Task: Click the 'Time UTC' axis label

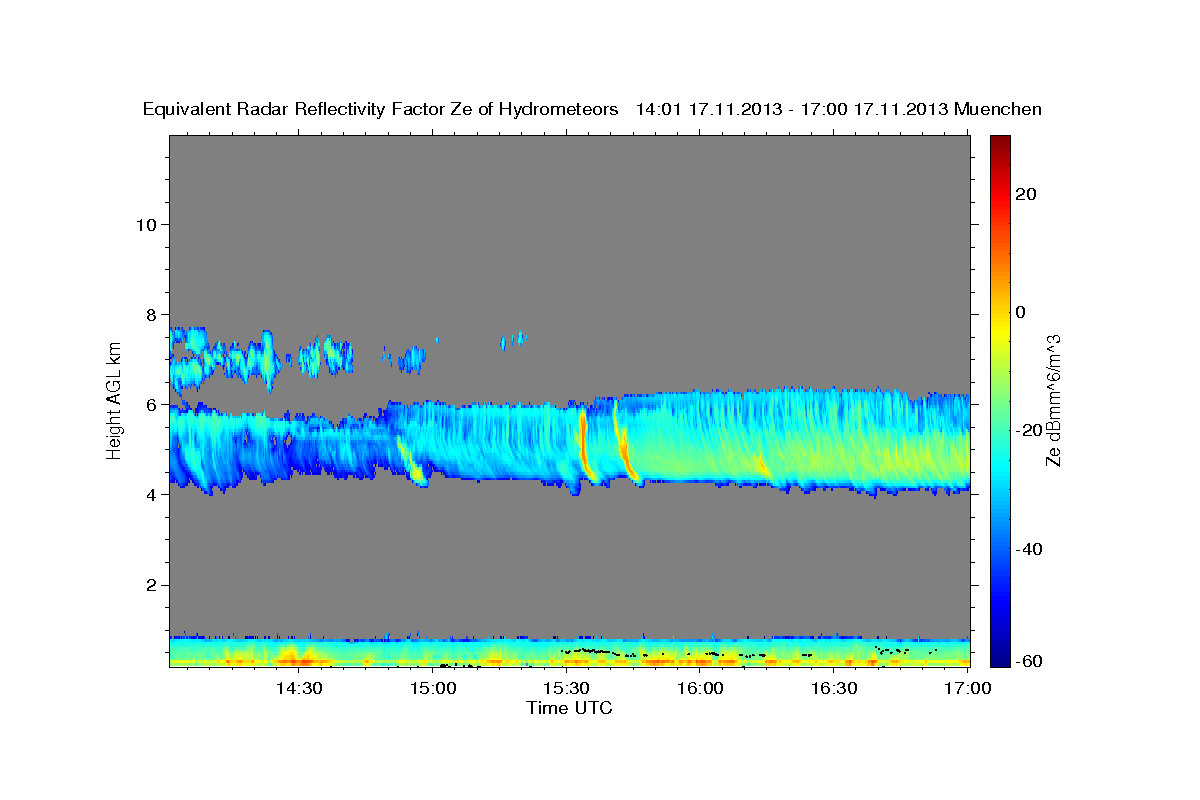Action: [569, 708]
